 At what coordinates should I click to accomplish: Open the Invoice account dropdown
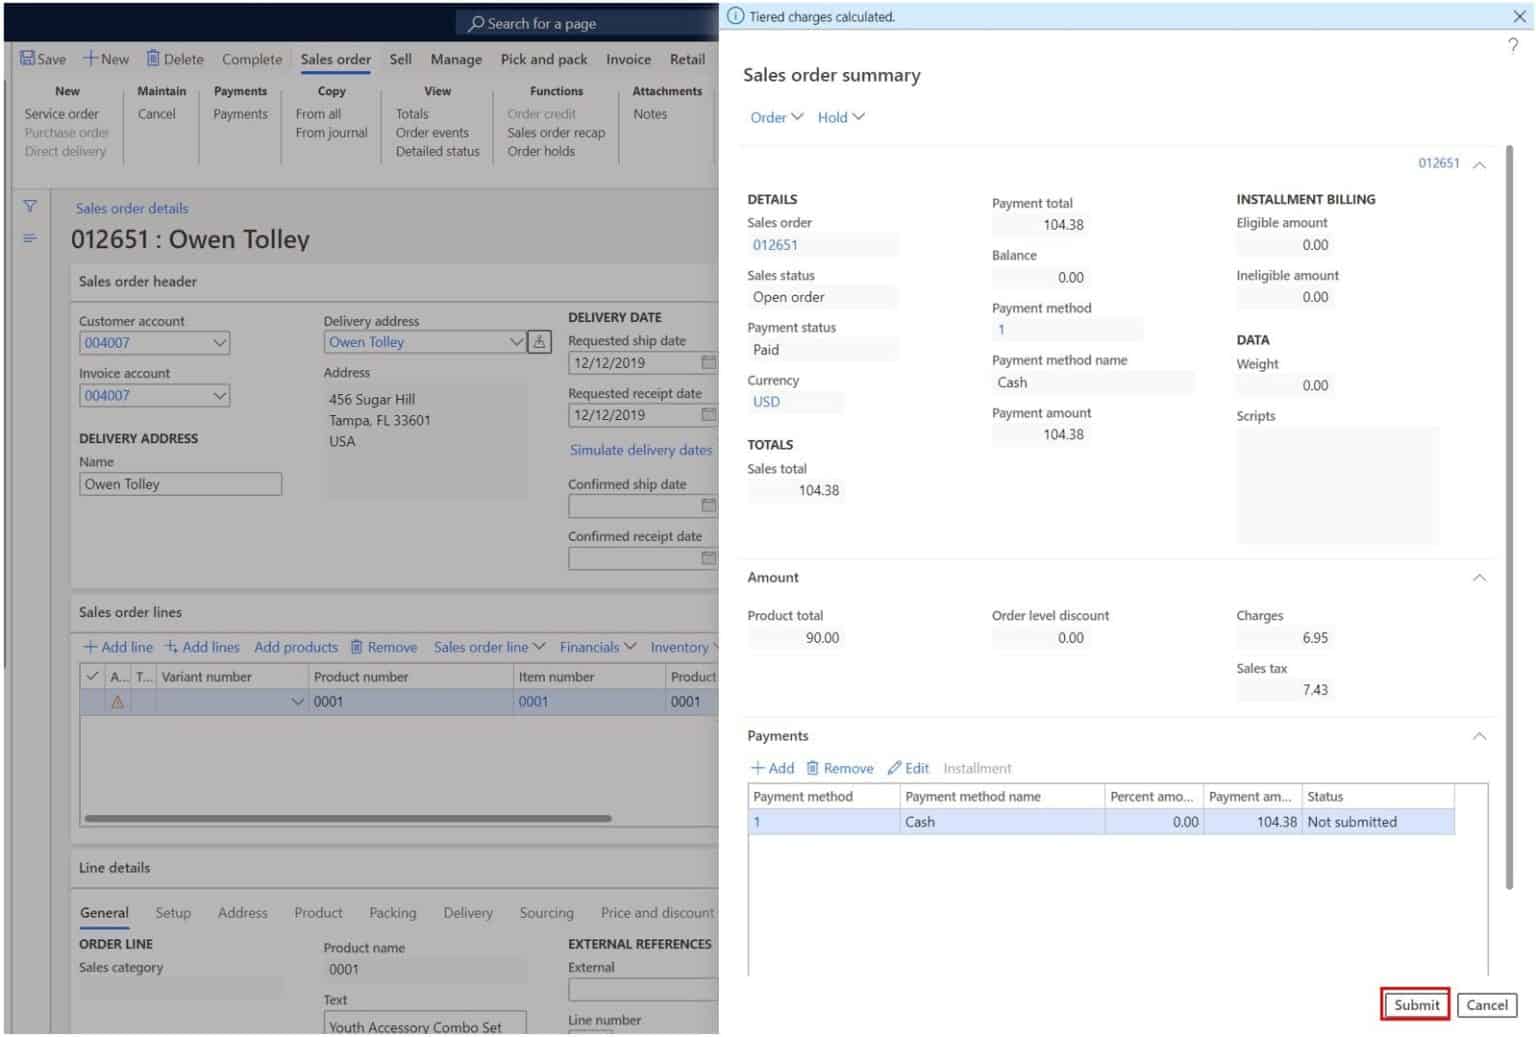[x=220, y=395]
